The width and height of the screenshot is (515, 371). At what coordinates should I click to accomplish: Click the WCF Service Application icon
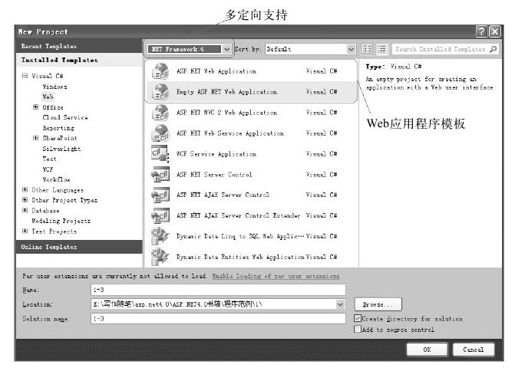point(160,154)
